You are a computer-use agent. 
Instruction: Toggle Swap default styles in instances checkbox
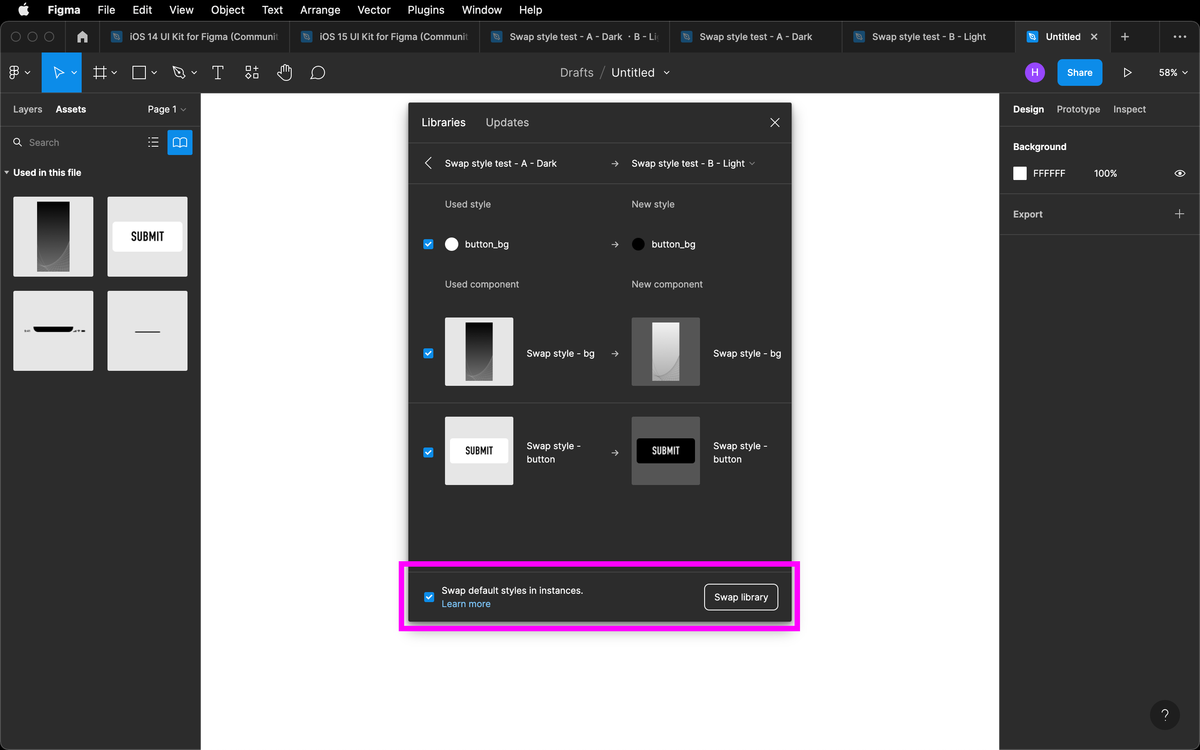click(x=429, y=597)
